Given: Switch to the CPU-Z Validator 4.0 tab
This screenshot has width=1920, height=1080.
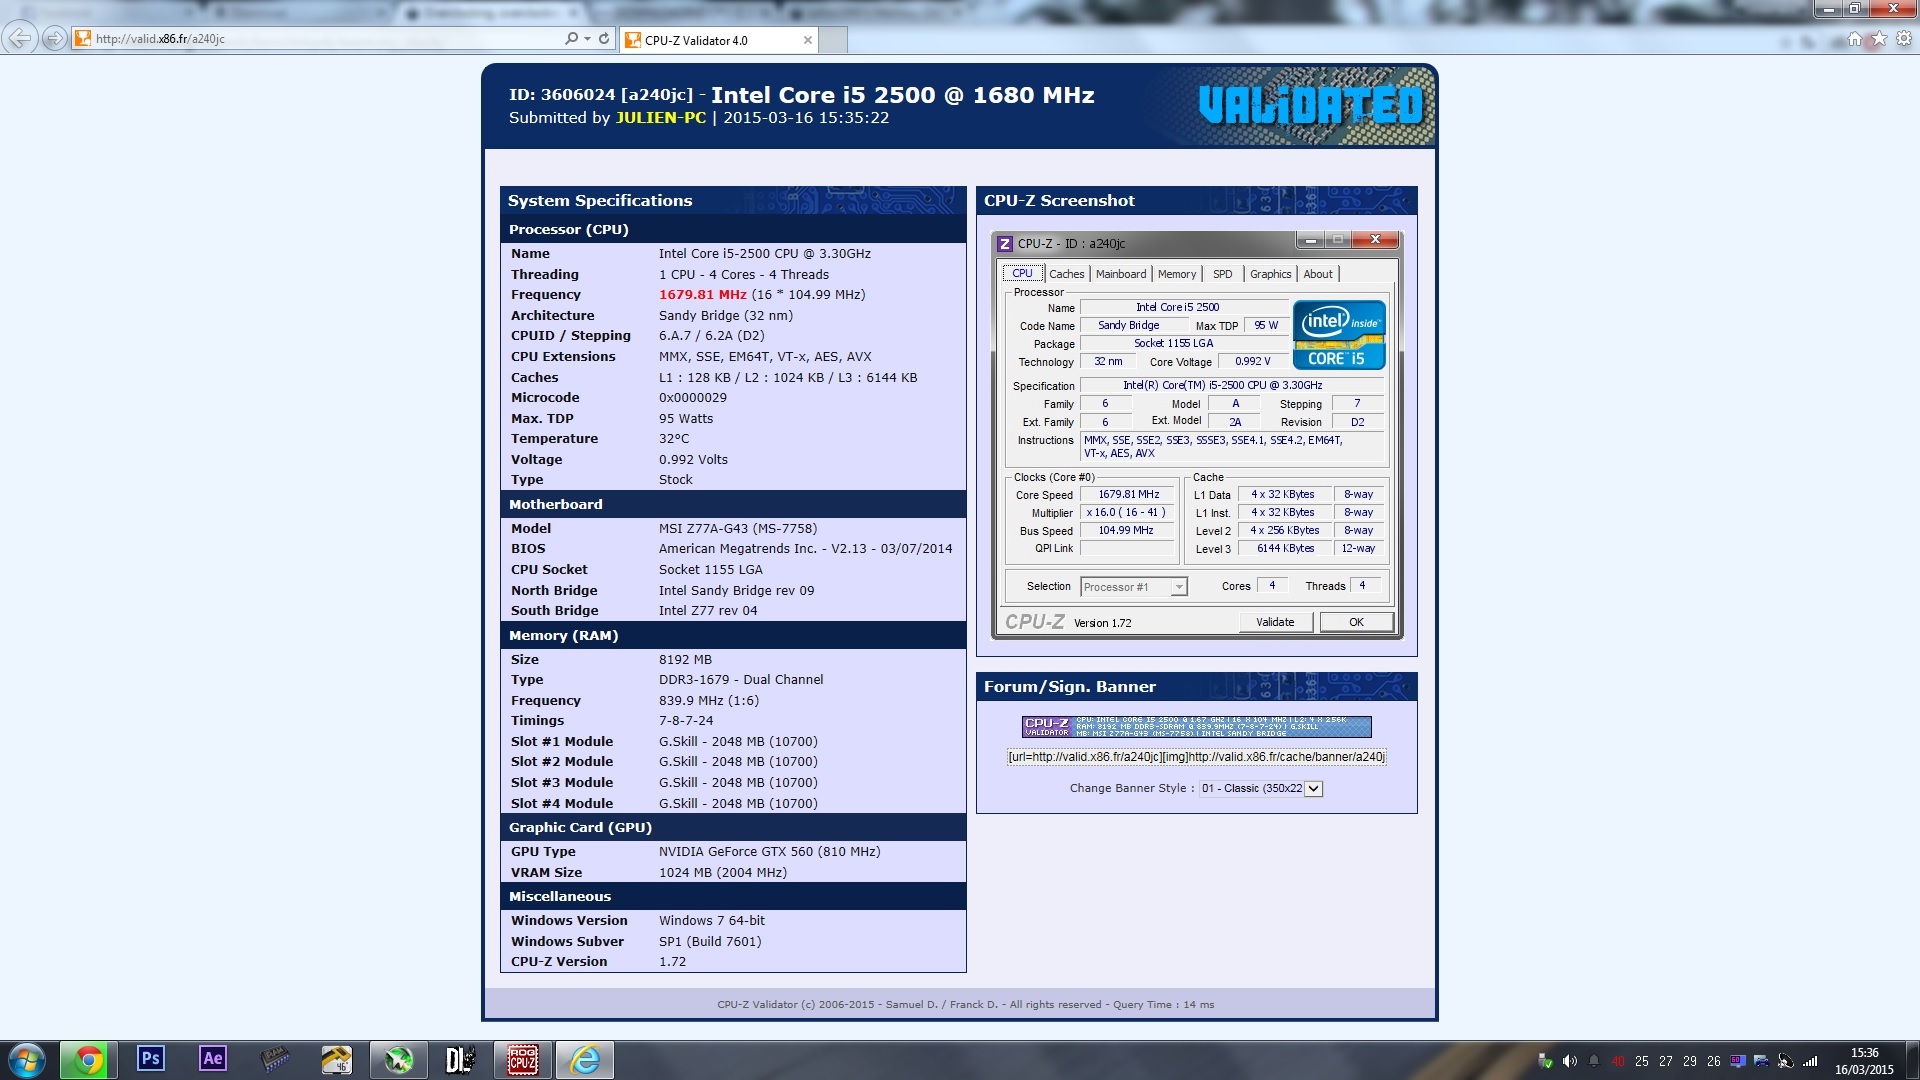Looking at the screenshot, I should tap(718, 40).
